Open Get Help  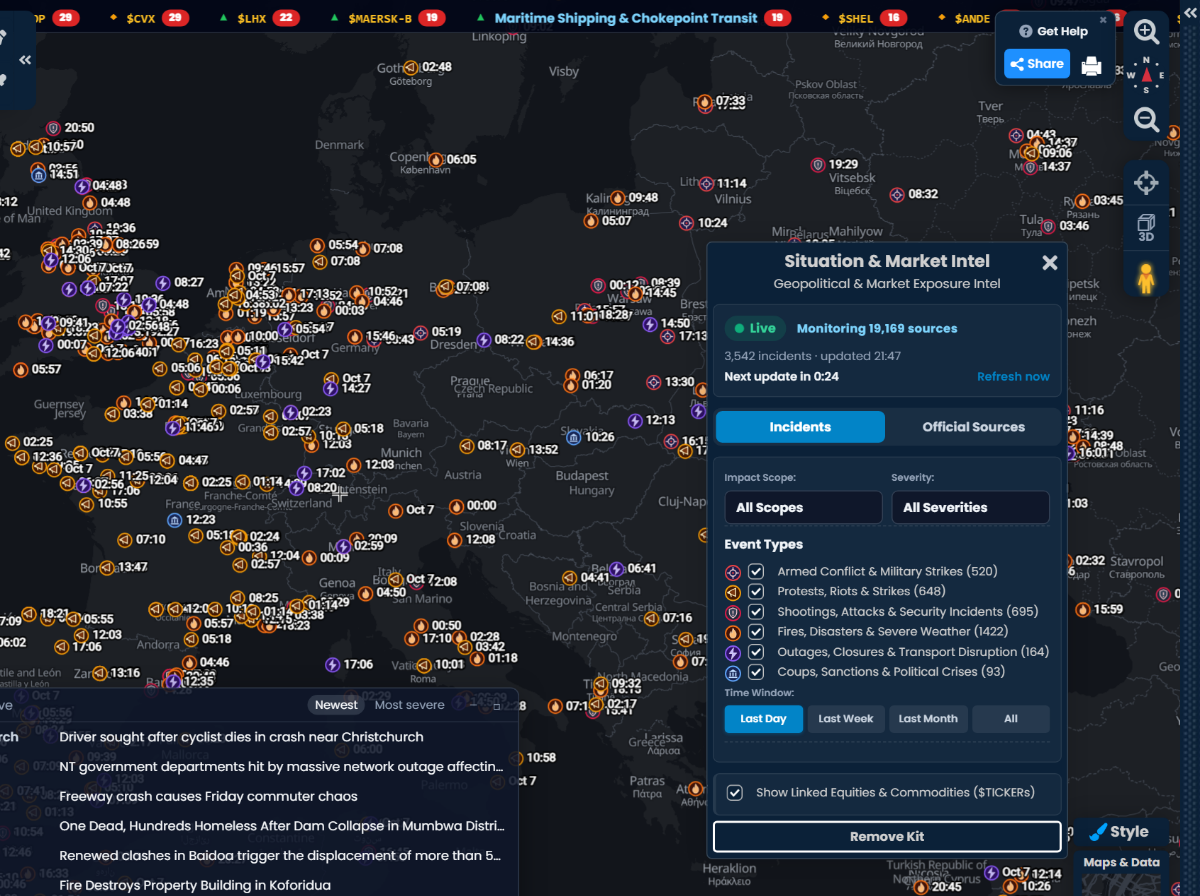click(x=1053, y=31)
